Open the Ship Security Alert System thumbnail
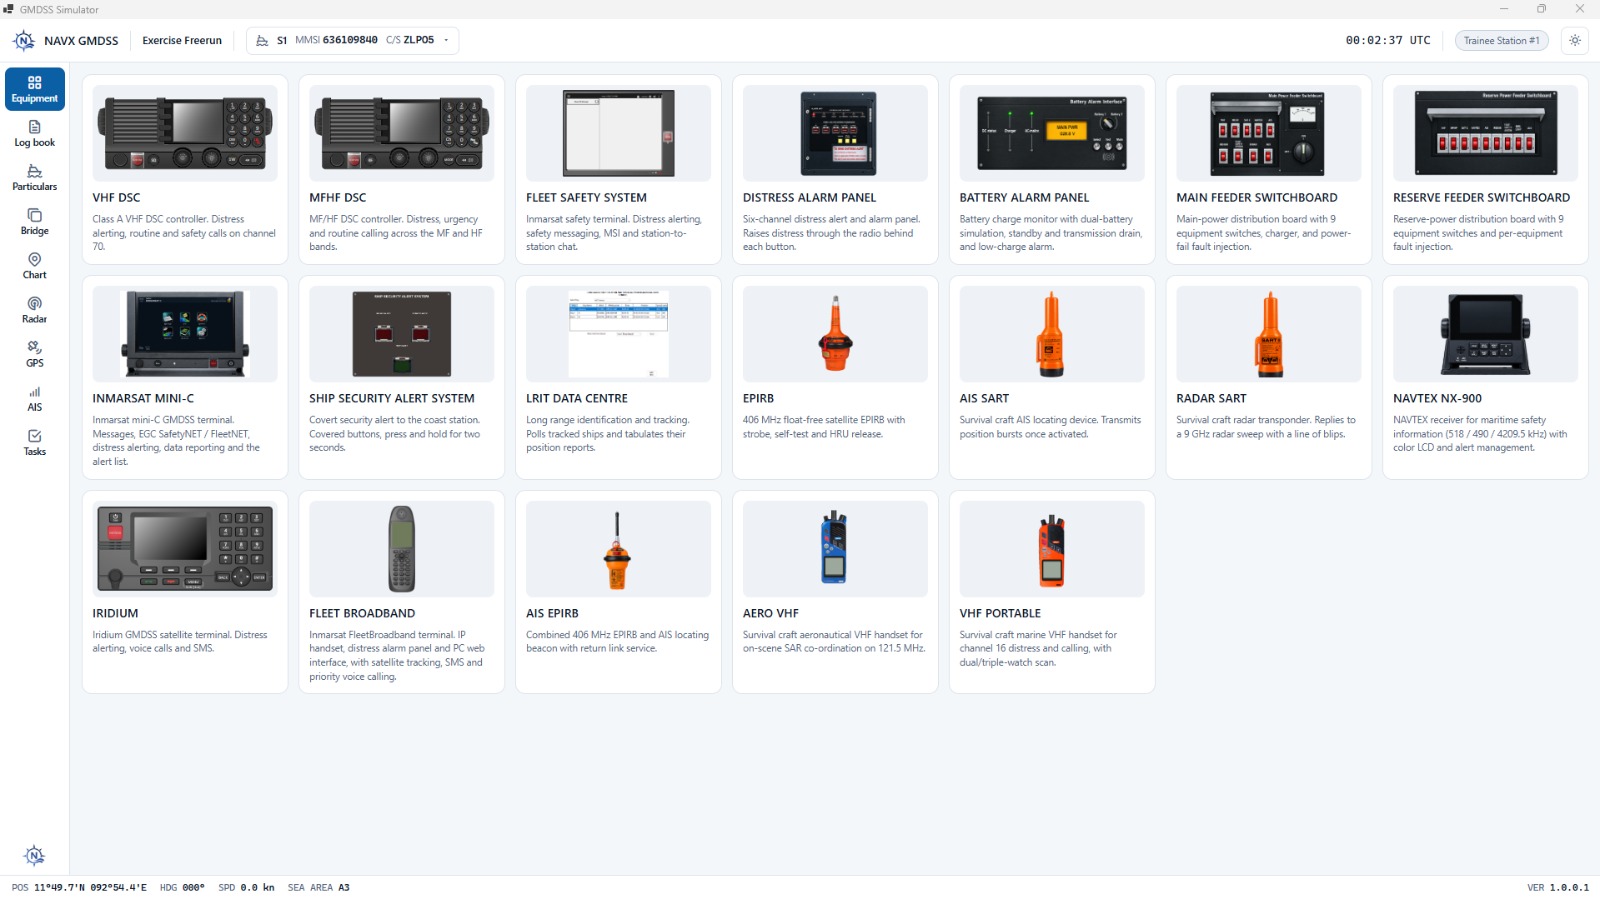Screen dimensions: 1600x899 pos(402,334)
